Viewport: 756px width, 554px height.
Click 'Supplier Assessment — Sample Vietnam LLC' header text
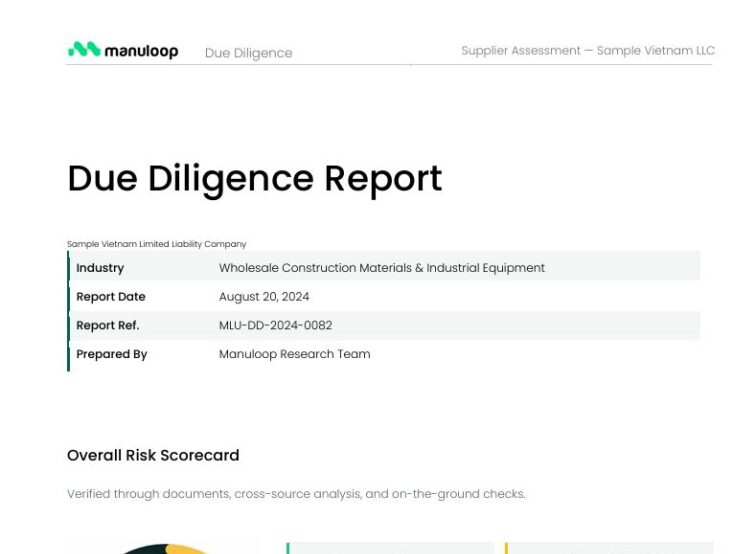(588, 51)
